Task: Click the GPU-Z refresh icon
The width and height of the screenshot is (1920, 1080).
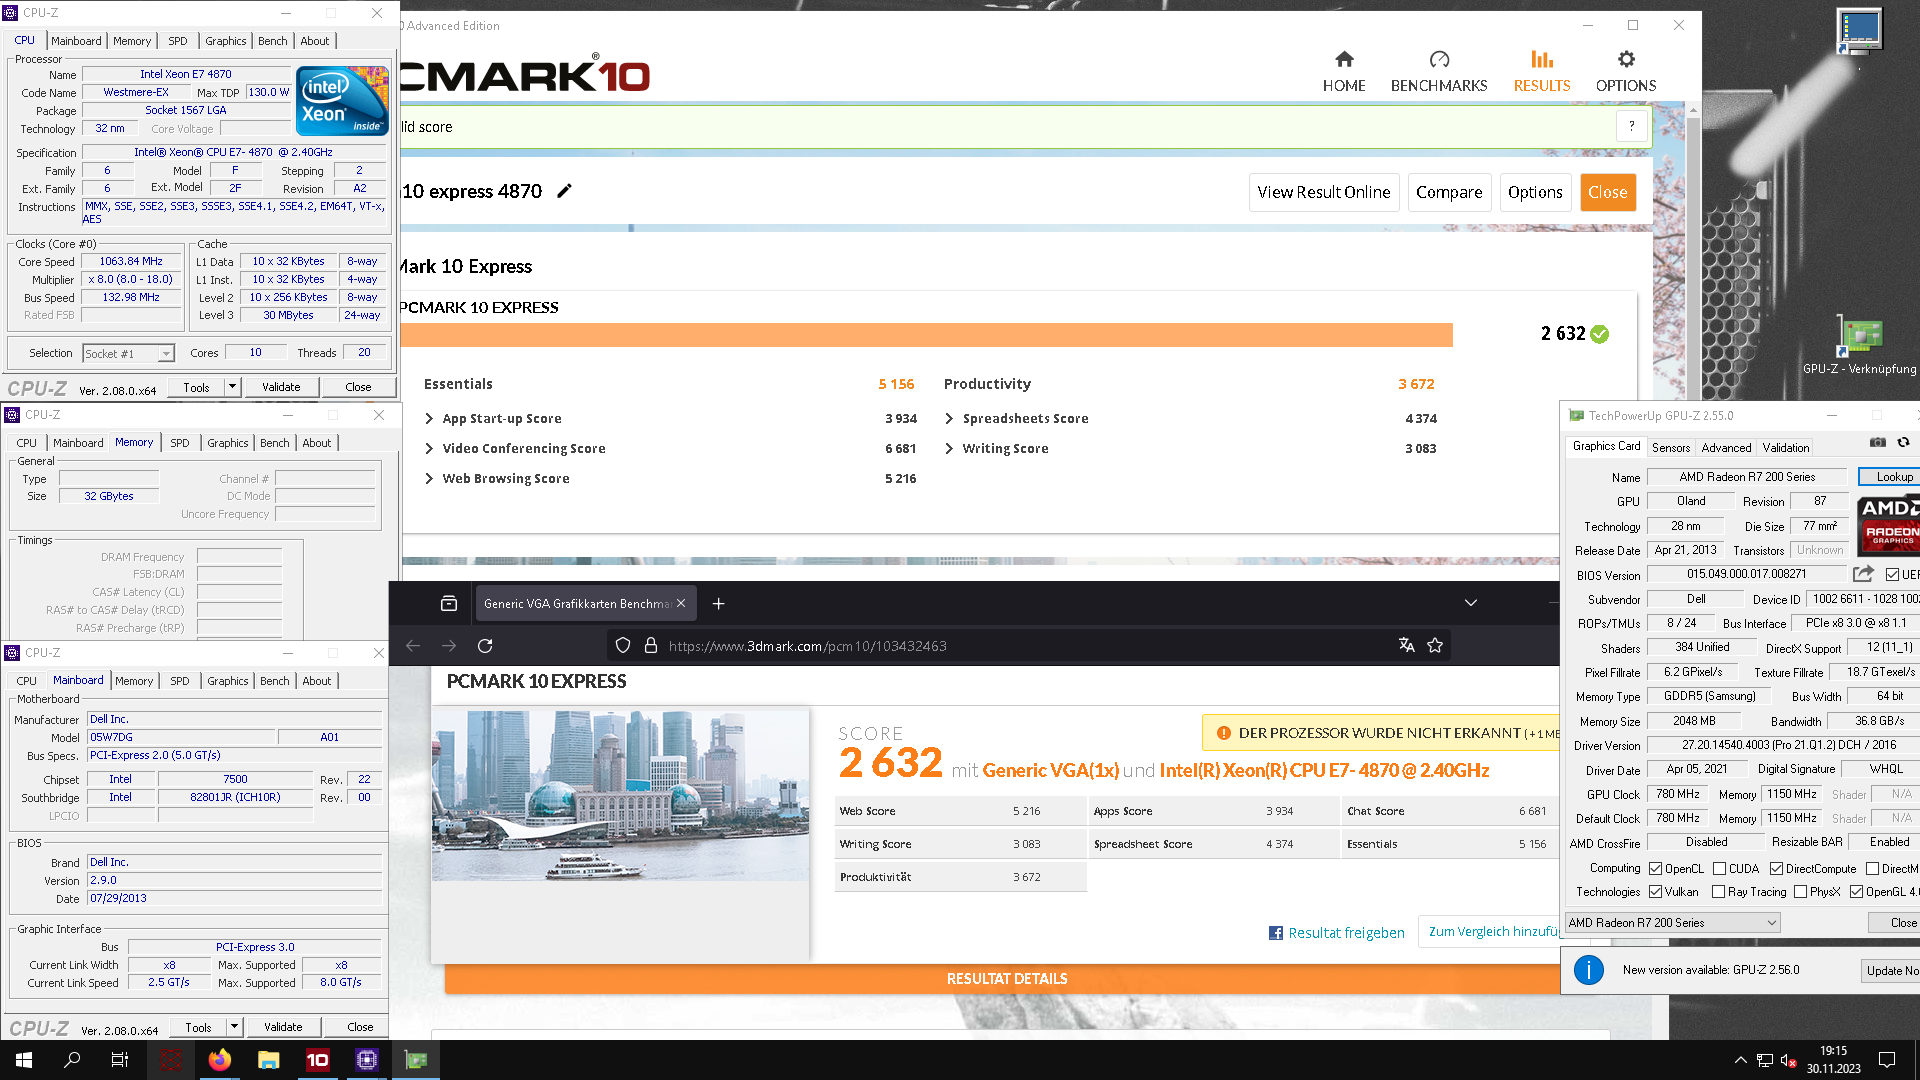Action: click(1903, 442)
